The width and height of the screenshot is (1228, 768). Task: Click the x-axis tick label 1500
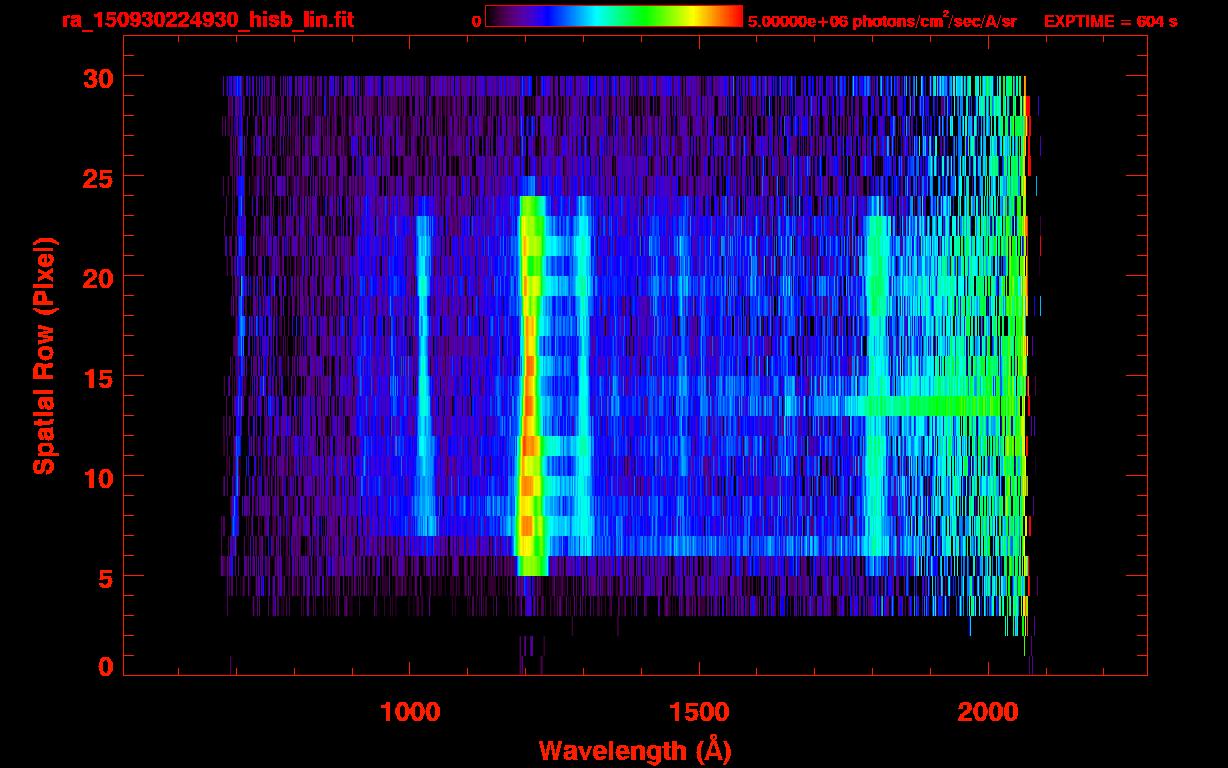698,712
